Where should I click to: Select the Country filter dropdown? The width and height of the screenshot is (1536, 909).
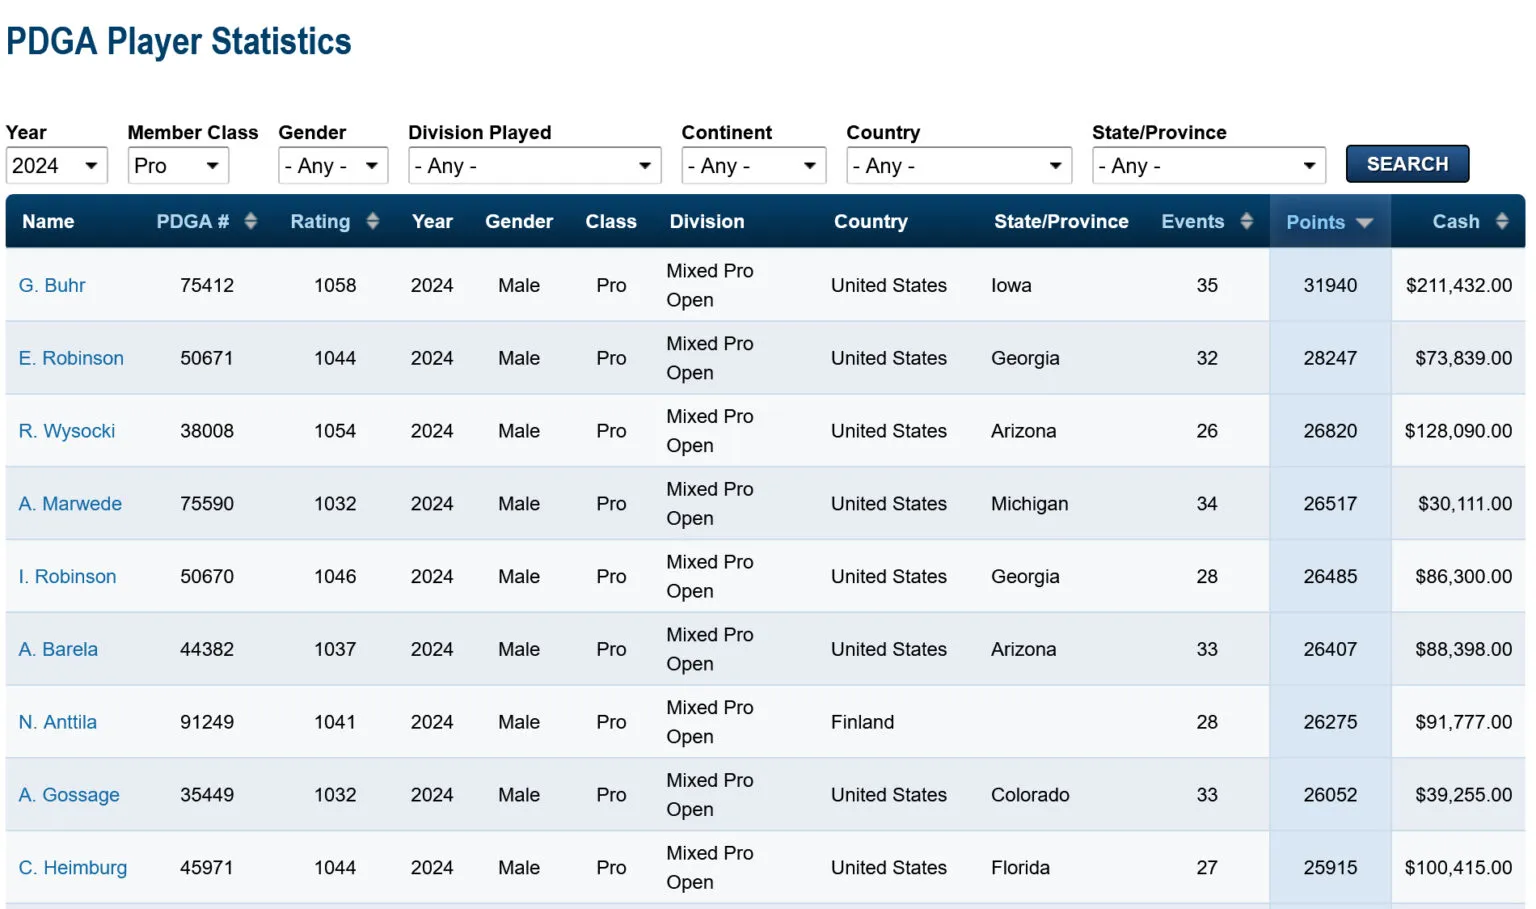pos(958,166)
